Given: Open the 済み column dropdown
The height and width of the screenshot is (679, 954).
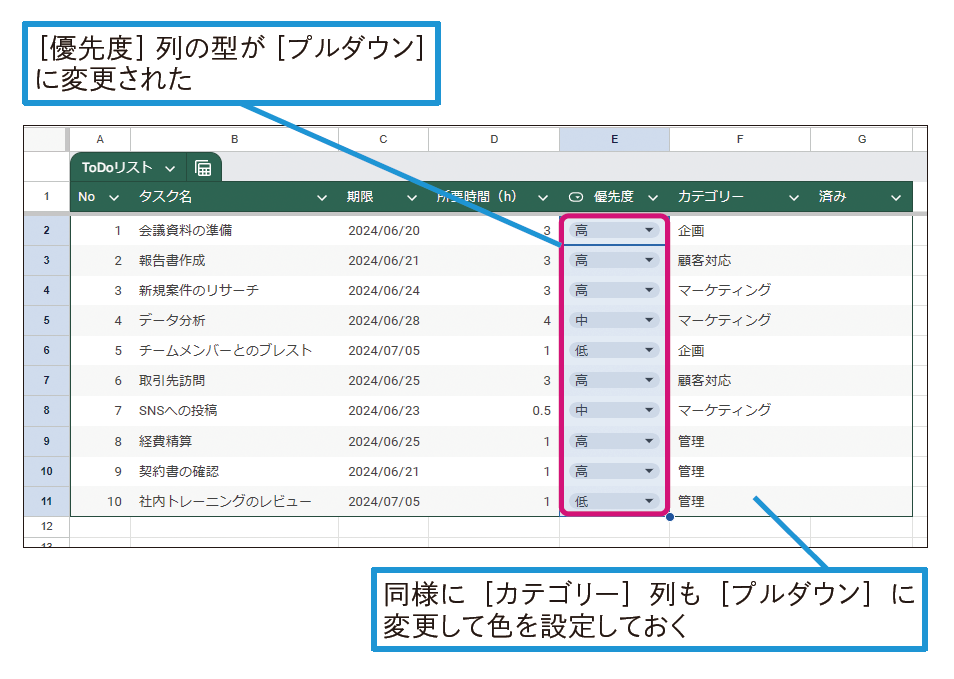Looking at the screenshot, I should (897, 197).
